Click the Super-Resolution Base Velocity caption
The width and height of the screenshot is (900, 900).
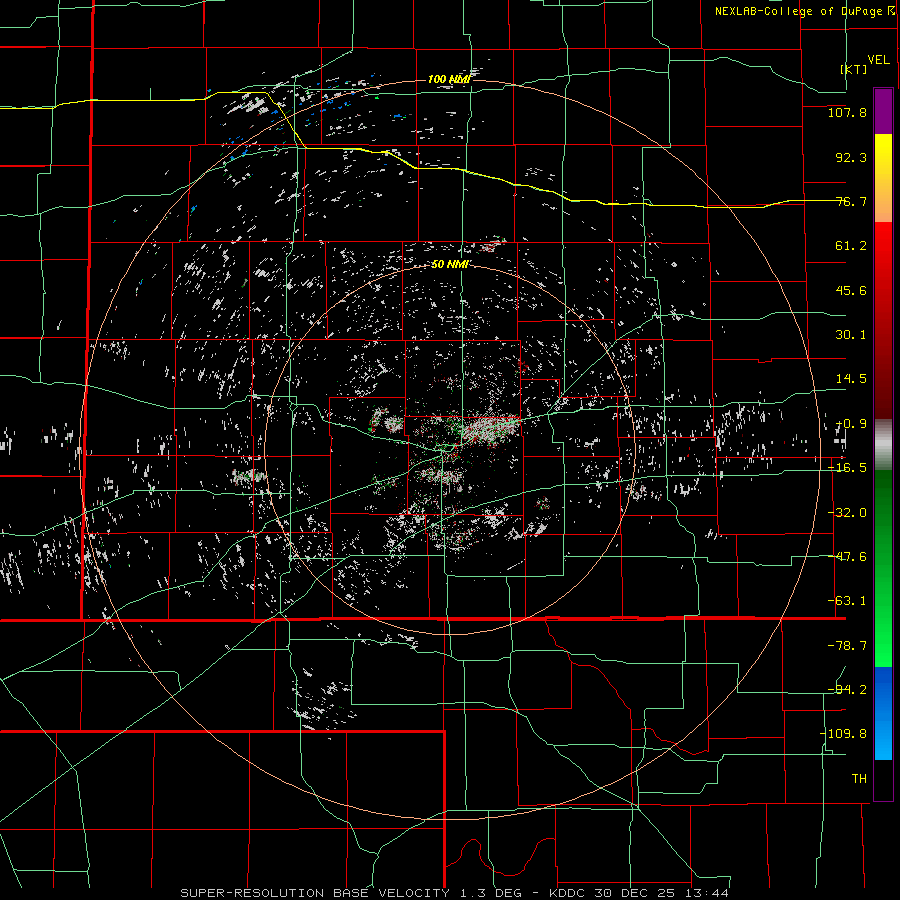click(x=455, y=893)
